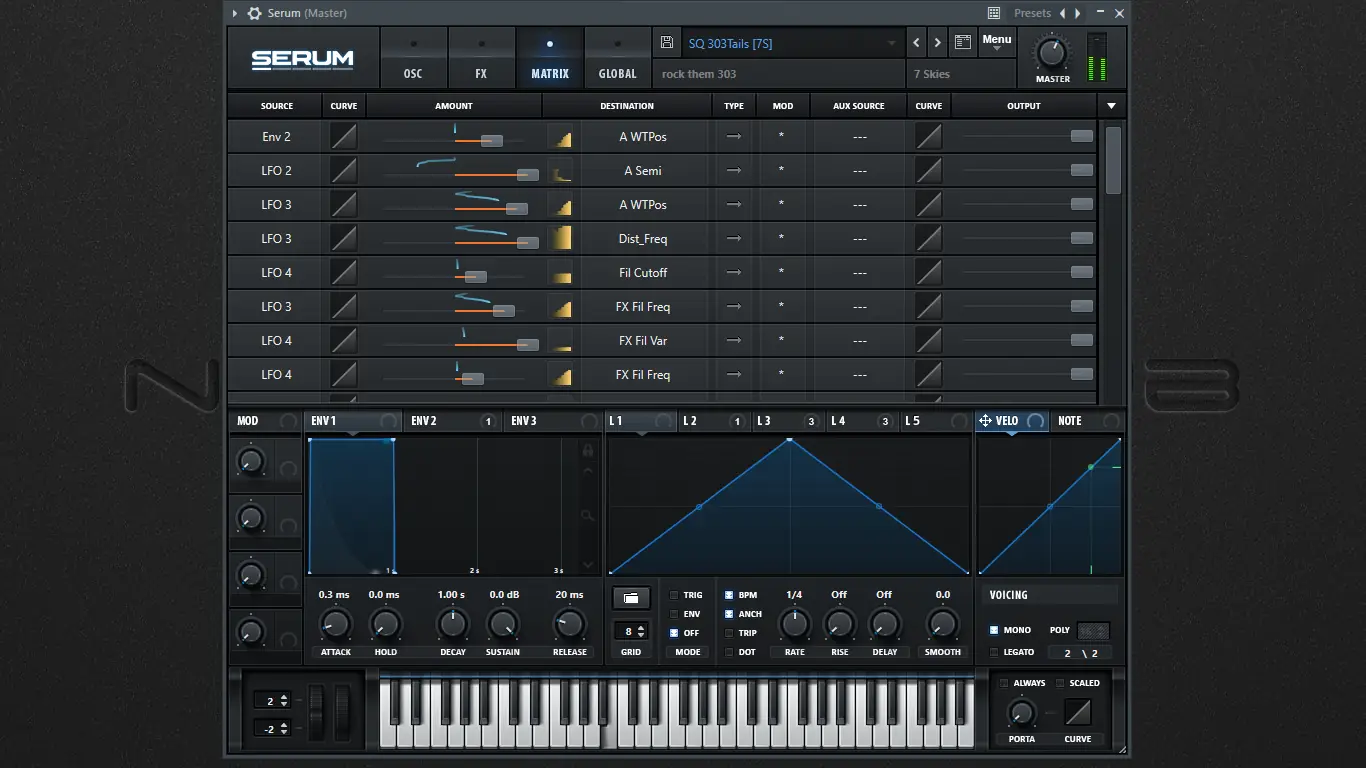Click the Serum logo
This screenshot has height=768, width=1366.
click(x=302, y=59)
